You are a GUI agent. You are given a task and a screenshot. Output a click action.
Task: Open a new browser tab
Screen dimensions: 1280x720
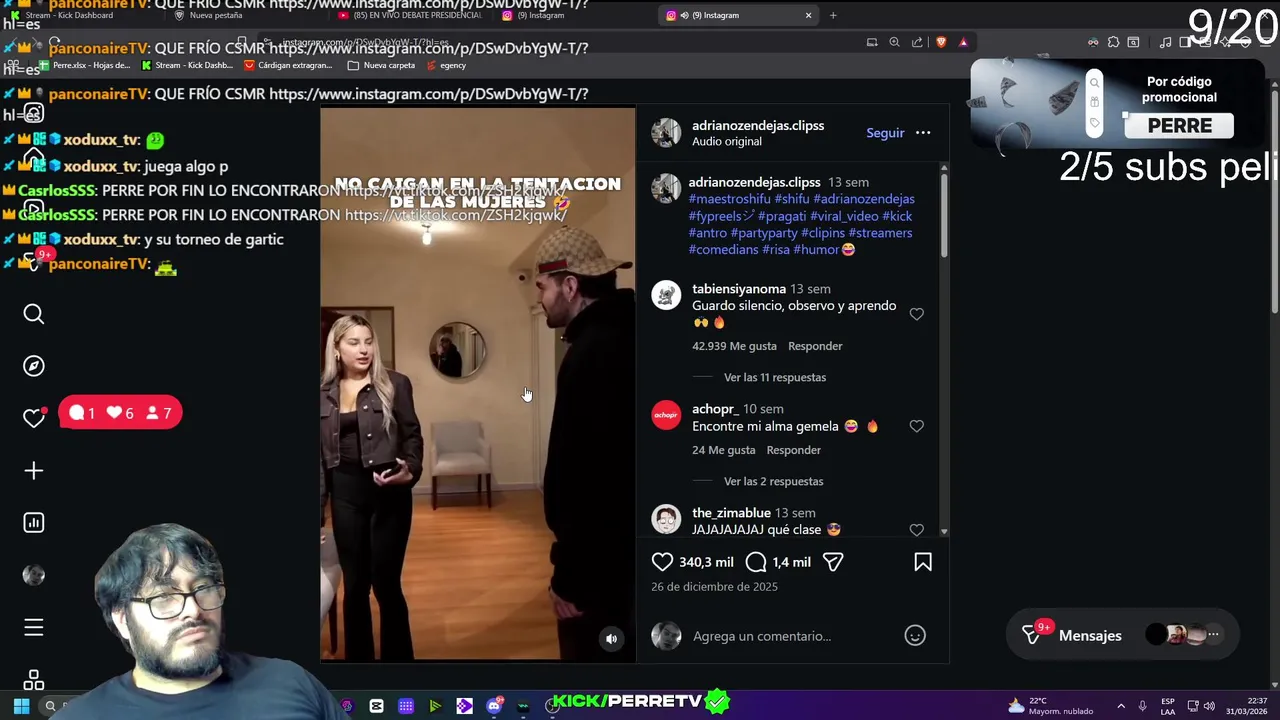833,15
